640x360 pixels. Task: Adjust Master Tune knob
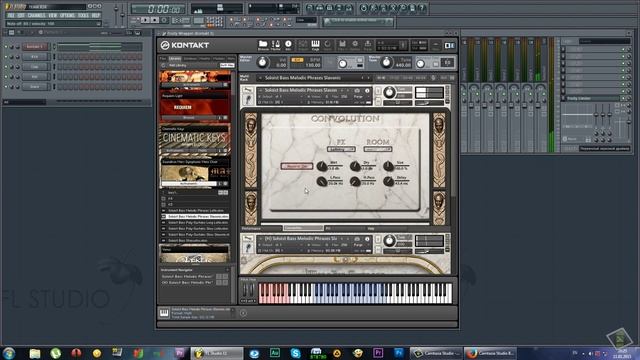386,62
